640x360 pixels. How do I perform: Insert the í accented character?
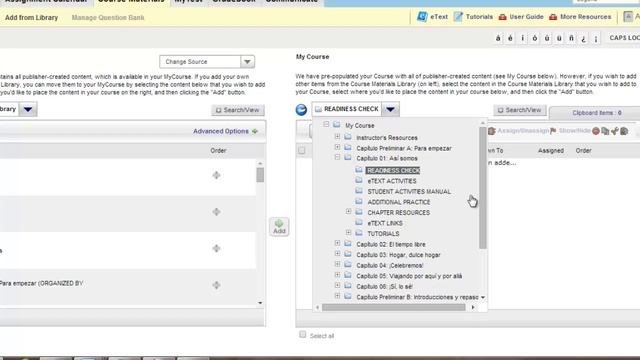522,38
